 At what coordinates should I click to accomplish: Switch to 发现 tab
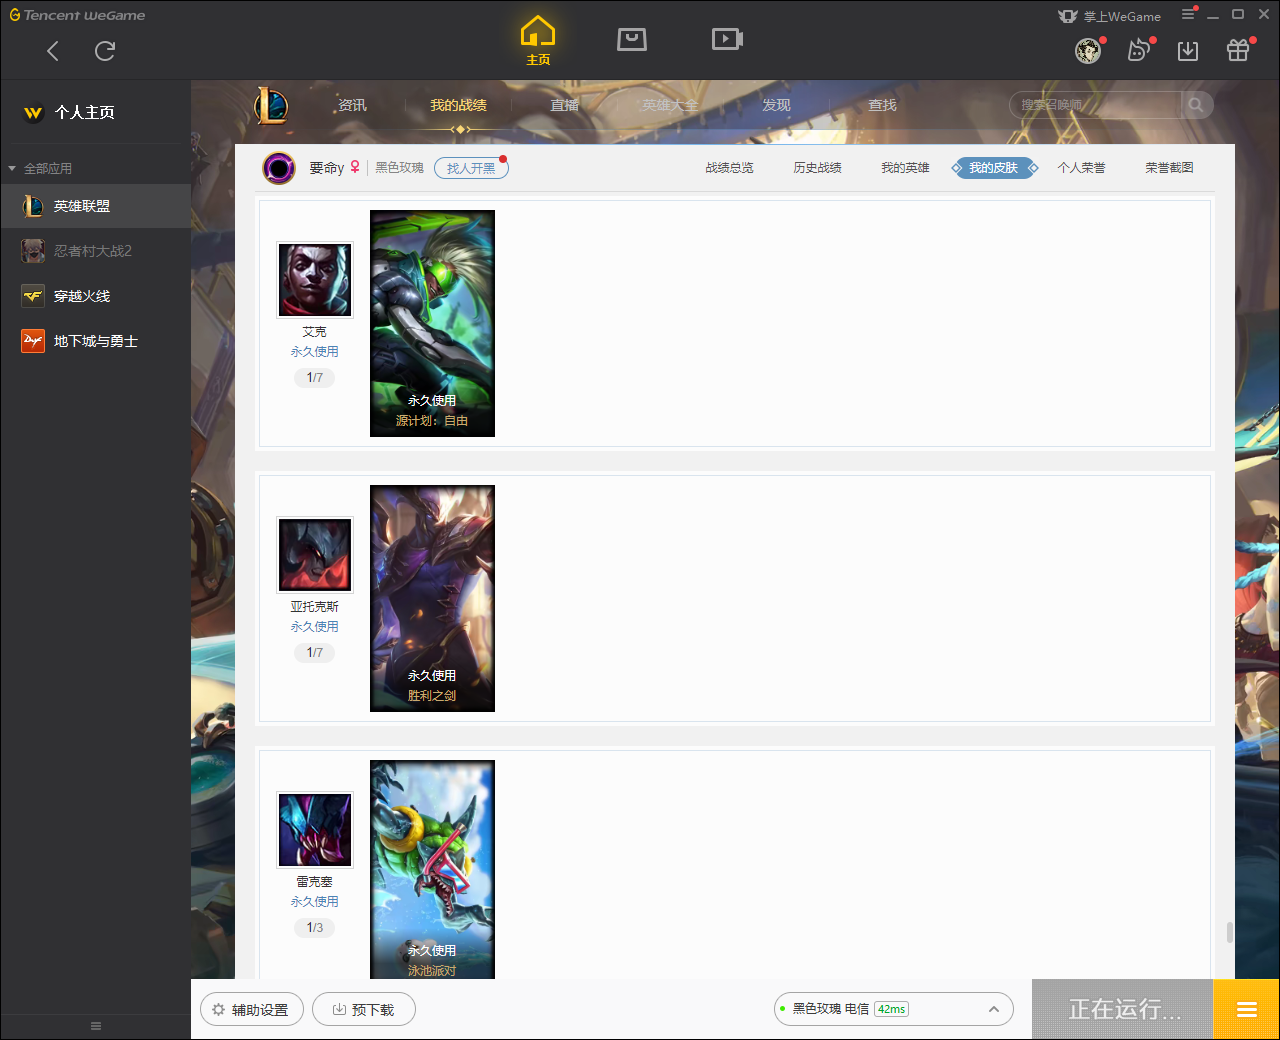click(776, 105)
